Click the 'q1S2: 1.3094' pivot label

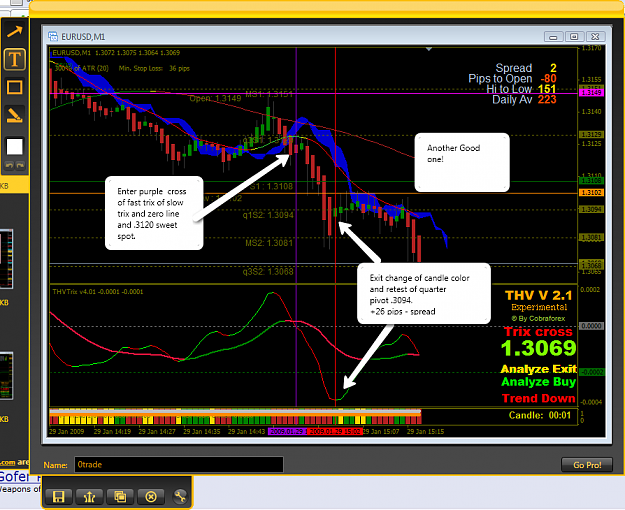click(268, 215)
